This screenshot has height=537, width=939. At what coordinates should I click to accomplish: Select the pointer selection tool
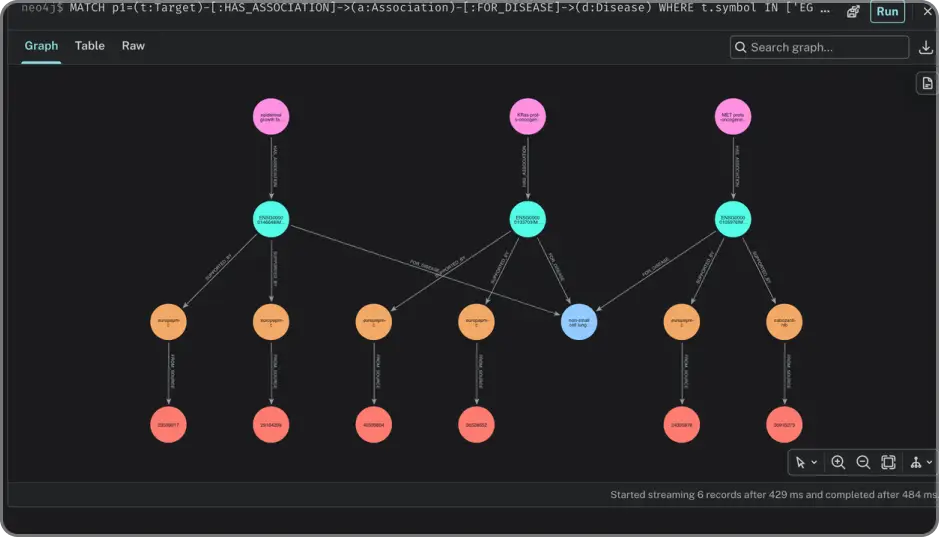point(800,462)
